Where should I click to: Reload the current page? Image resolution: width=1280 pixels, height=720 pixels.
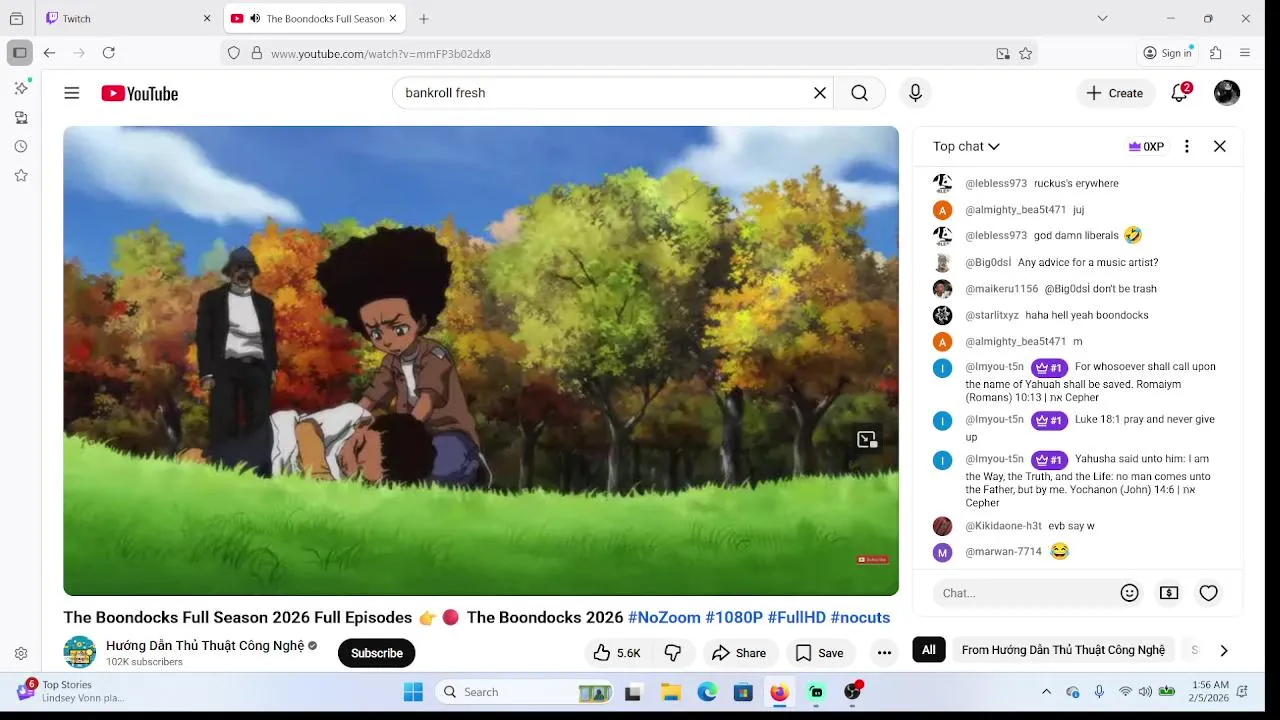[x=109, y=53]
